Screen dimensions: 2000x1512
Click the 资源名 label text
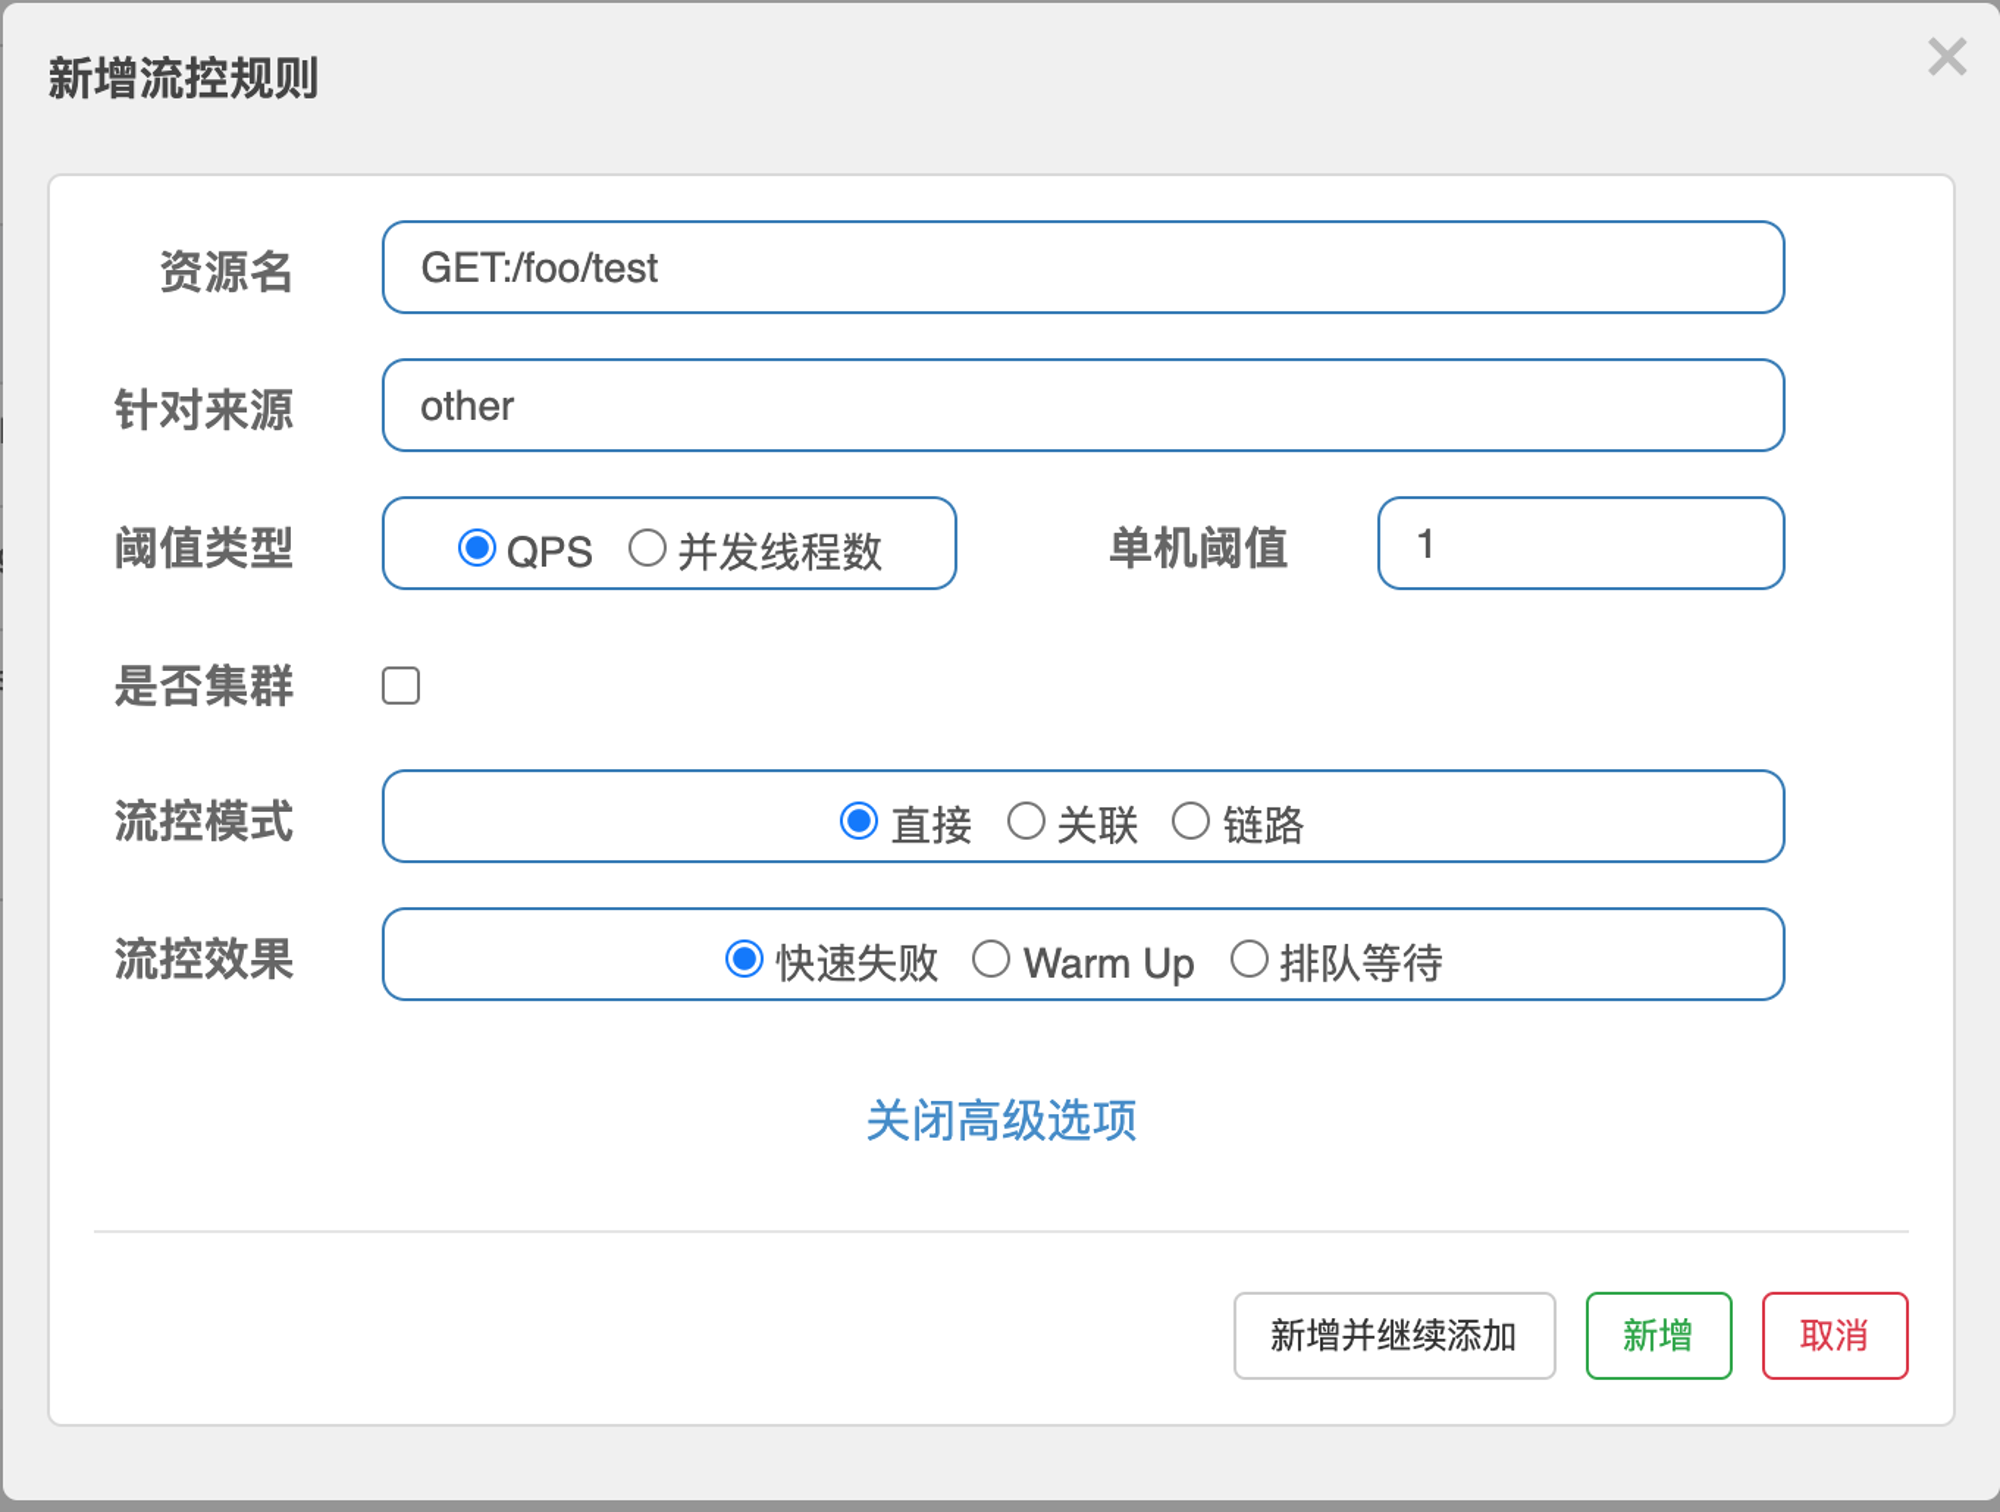(x=227, y=272)
